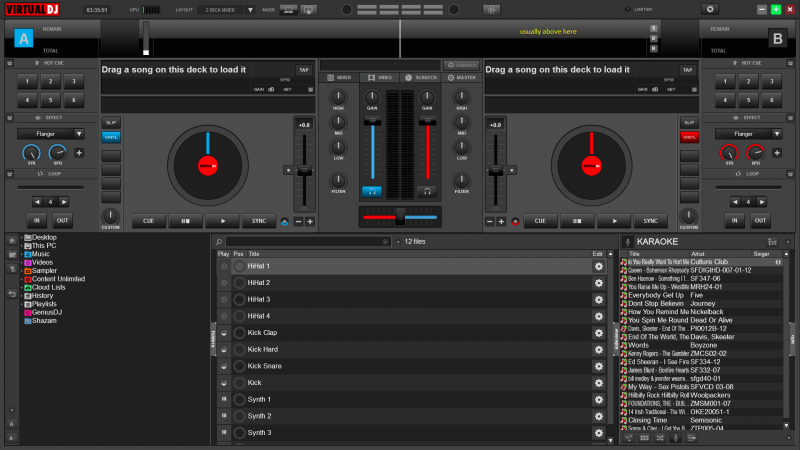This screenshot has width=800, height=450.
Task: Open deck B key options dropdown
Action: click(694, 89)
